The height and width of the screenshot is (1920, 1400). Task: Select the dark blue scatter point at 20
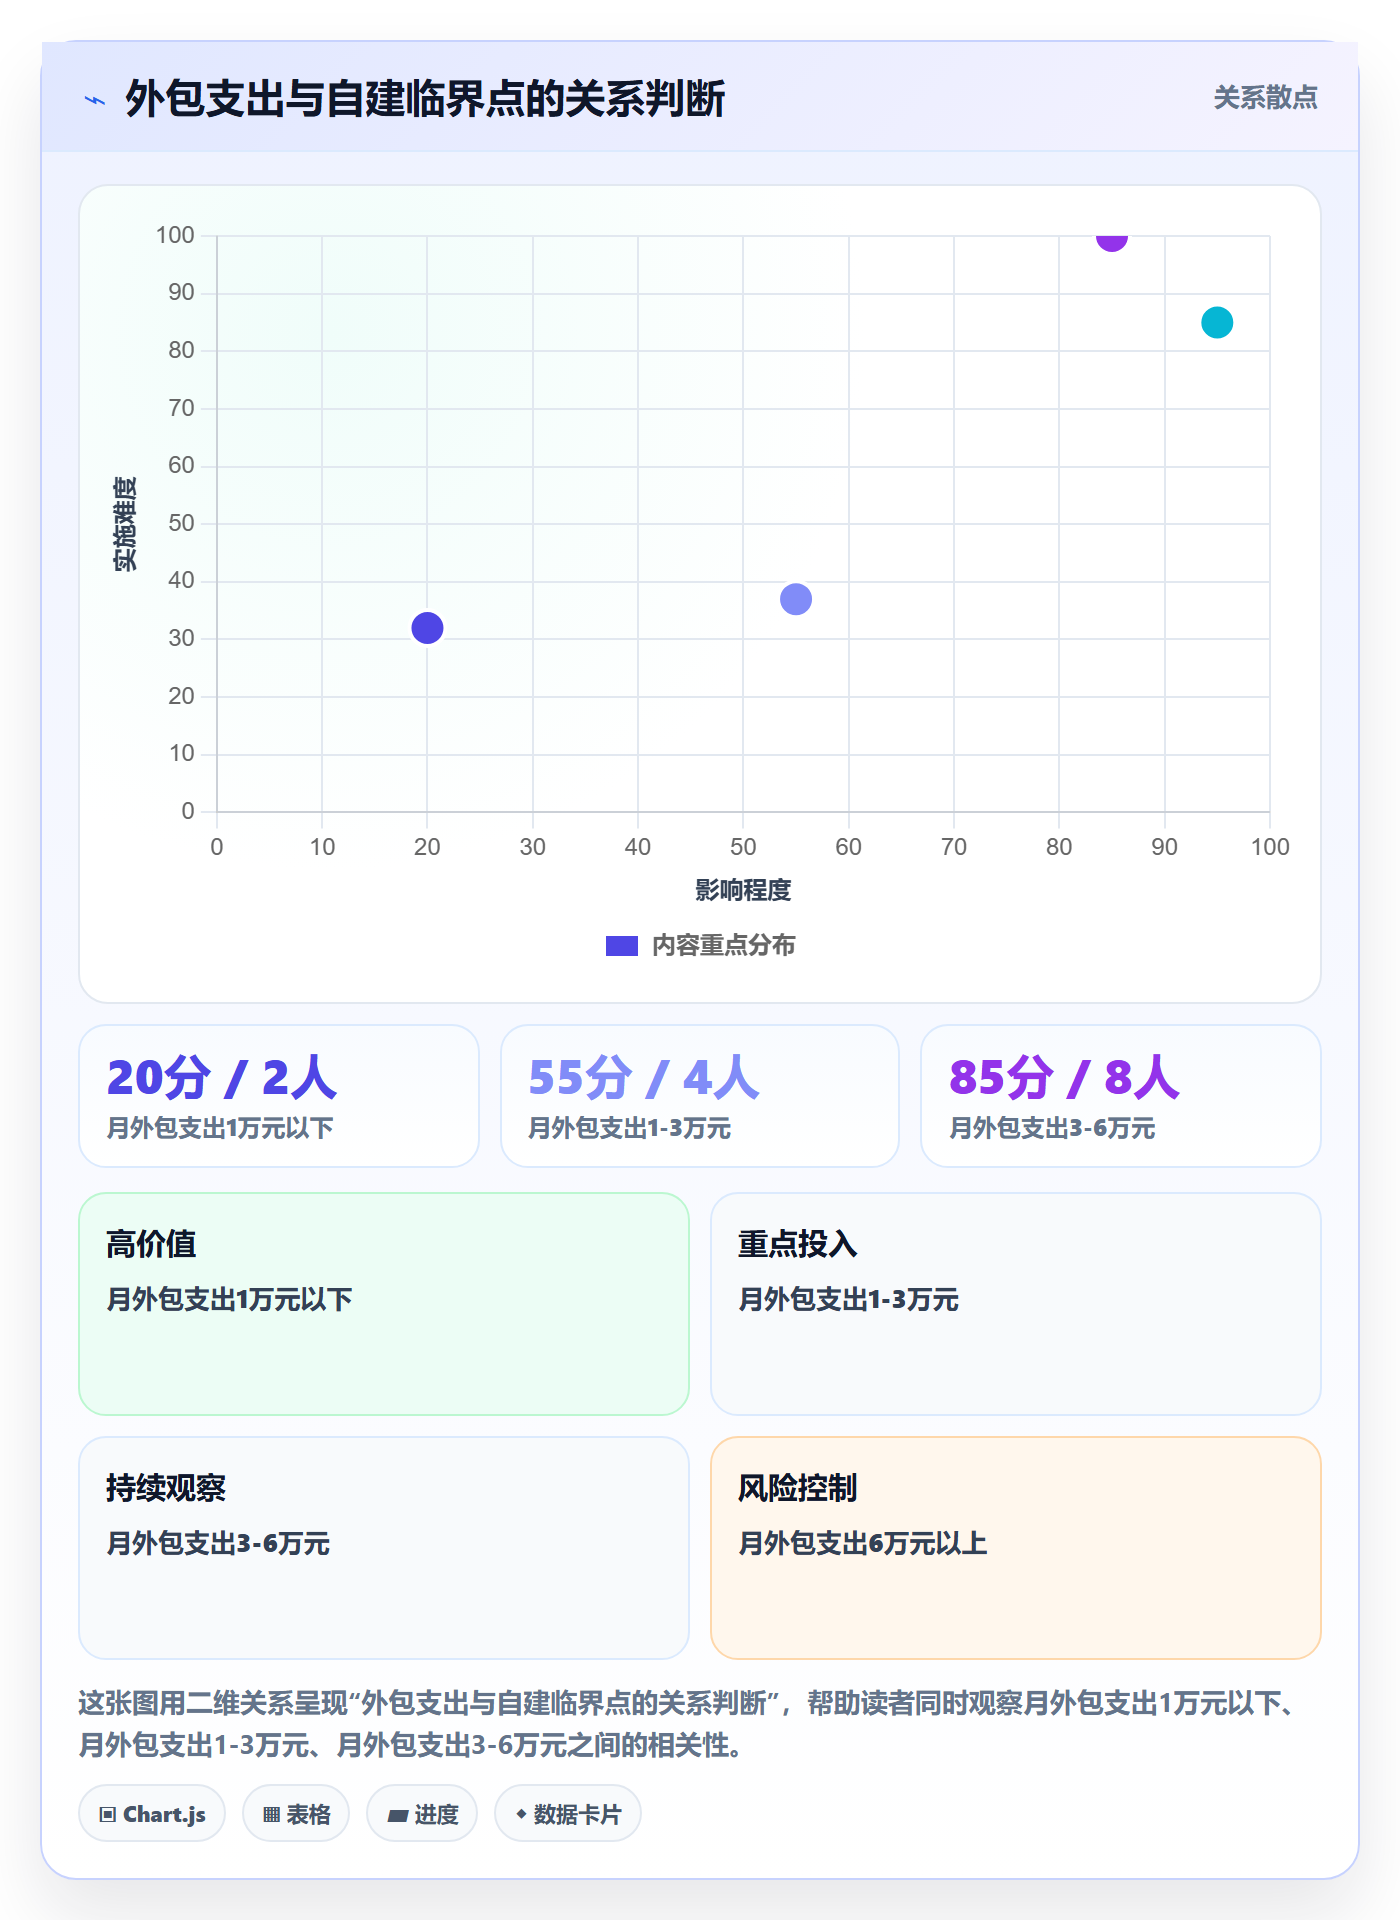[x=427, y=628]
